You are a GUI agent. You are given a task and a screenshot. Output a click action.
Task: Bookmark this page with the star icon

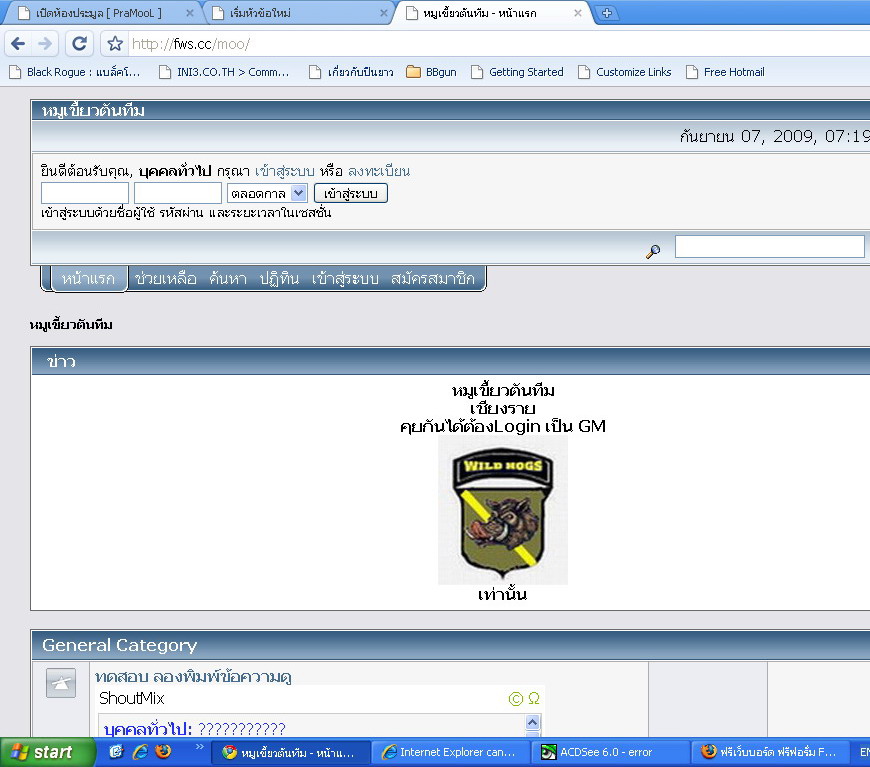pyautogui.click(x=115, y=44)
